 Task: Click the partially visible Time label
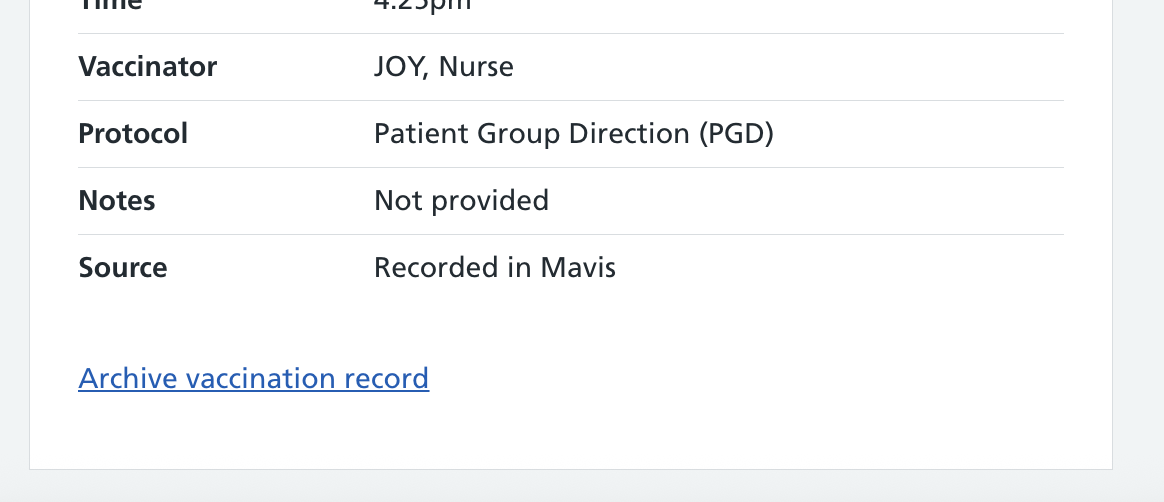pyautogui.click(x=110, y=5)
